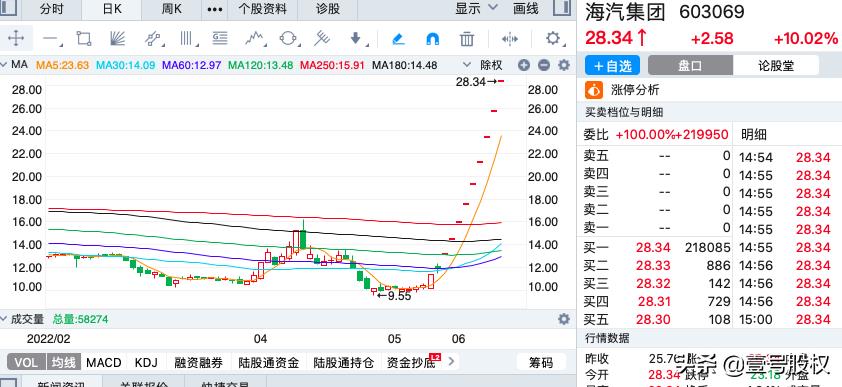Open 个股资料 tab
The width and height of the screenshot is (842, 387).
point(263,9)
